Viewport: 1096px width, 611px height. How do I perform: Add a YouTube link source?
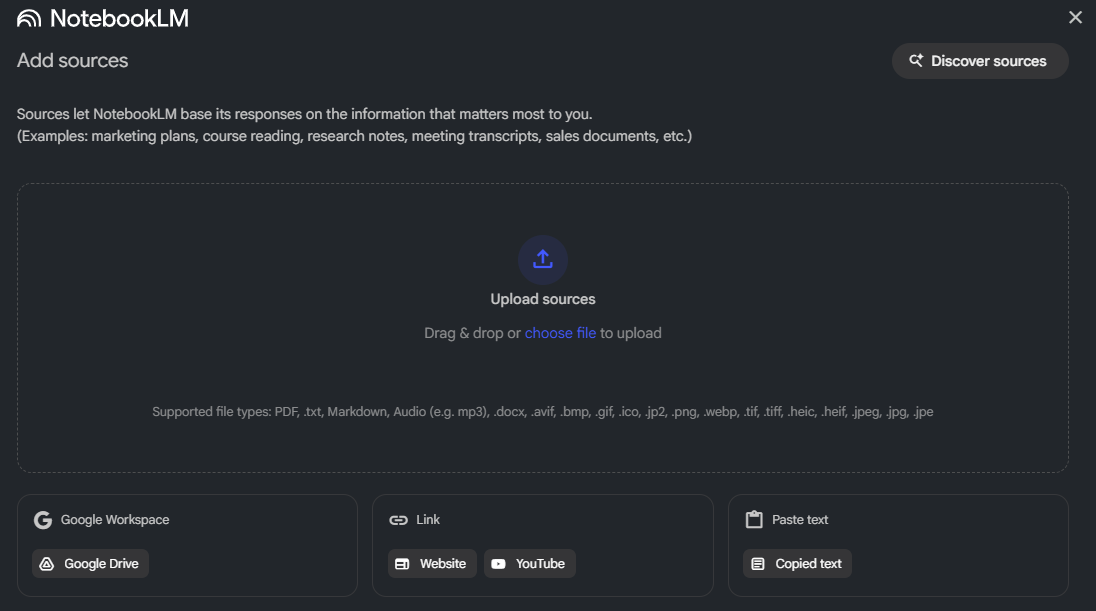[x=530, y=563]
